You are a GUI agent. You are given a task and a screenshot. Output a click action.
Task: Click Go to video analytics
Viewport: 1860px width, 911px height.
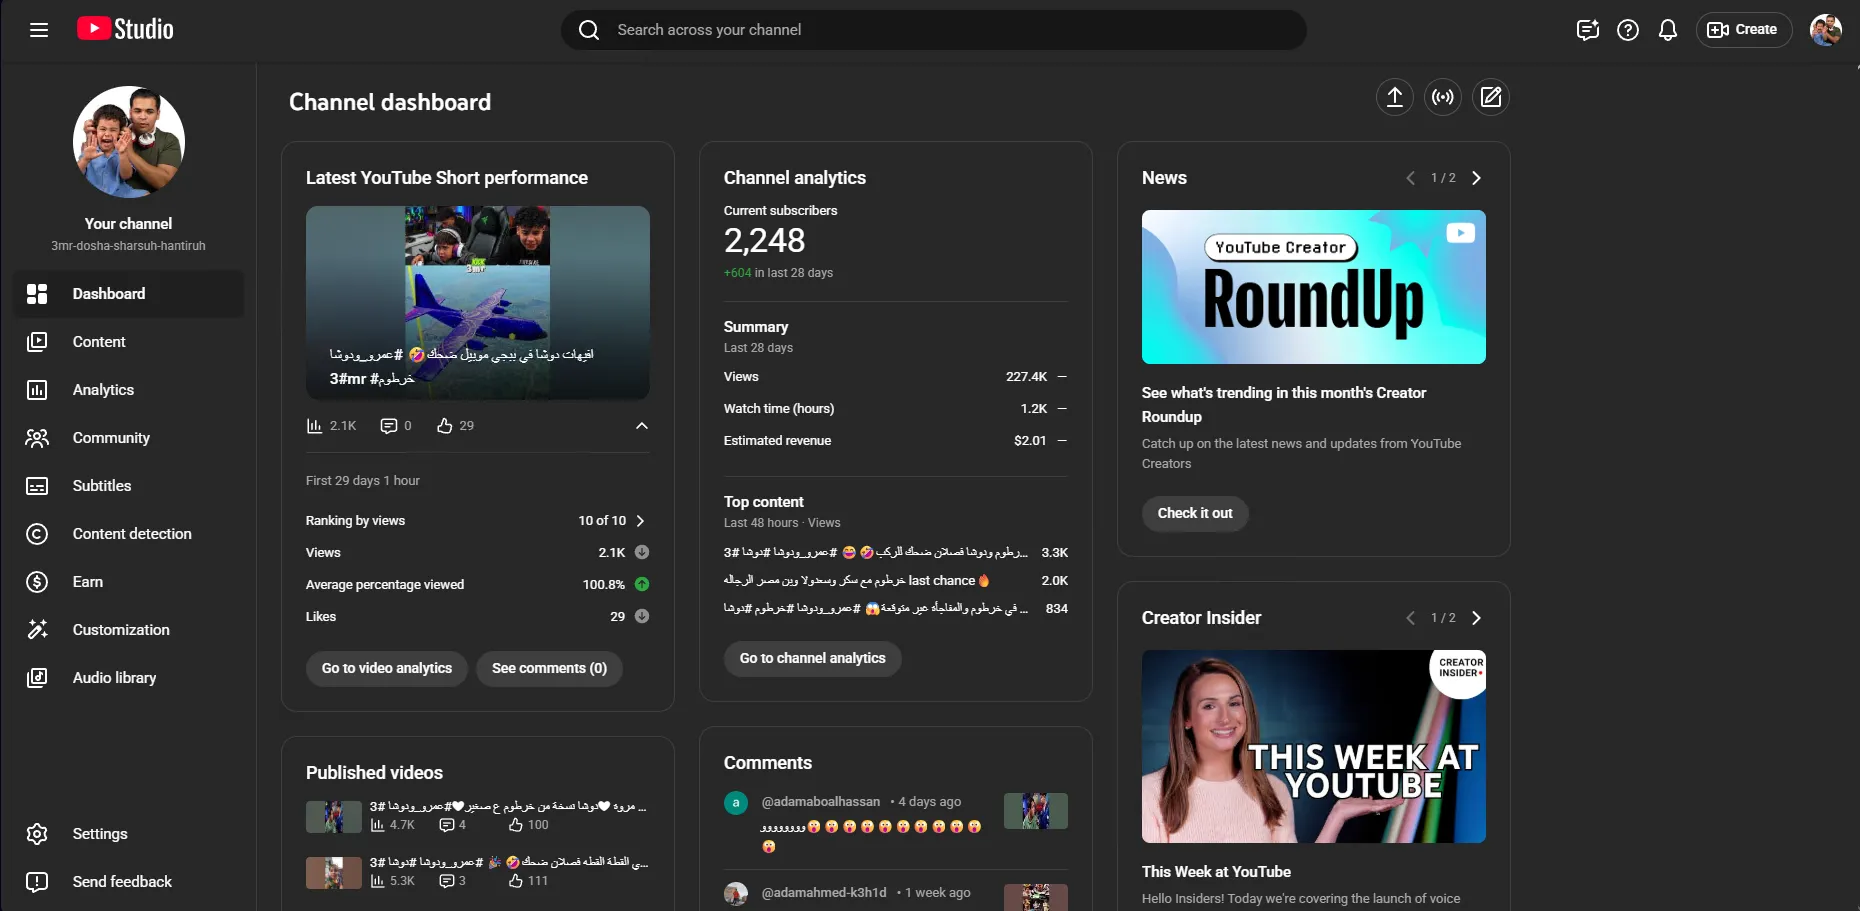click(x=387, y=668)
